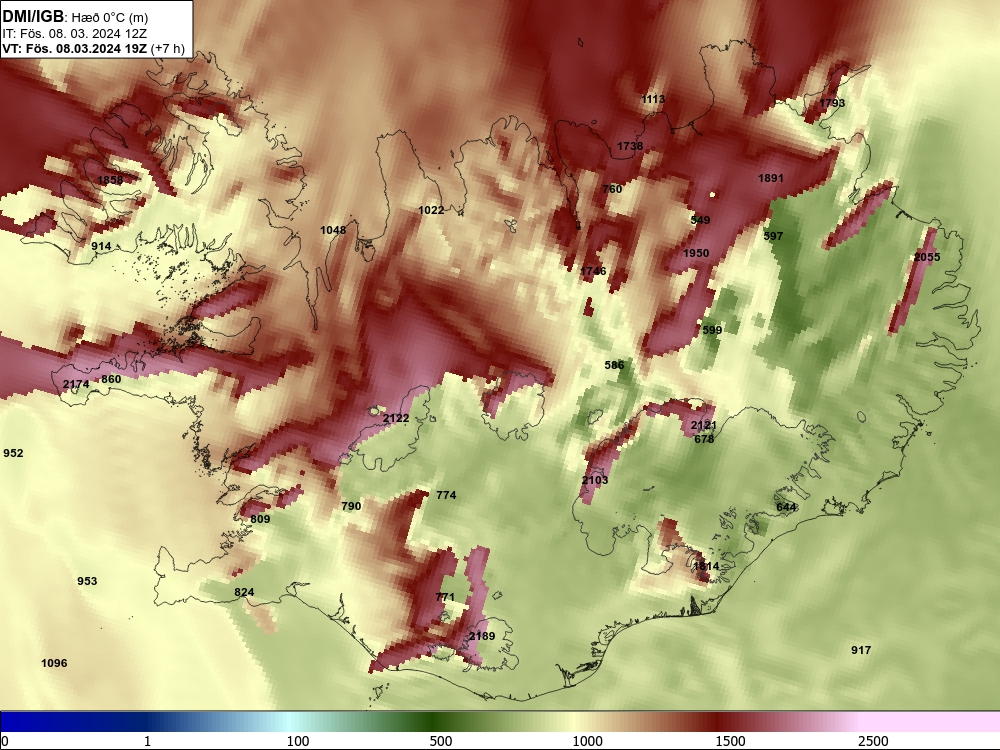Click the map value 914
Screen dimensions: 1000x750
click(x=101, y=246)
